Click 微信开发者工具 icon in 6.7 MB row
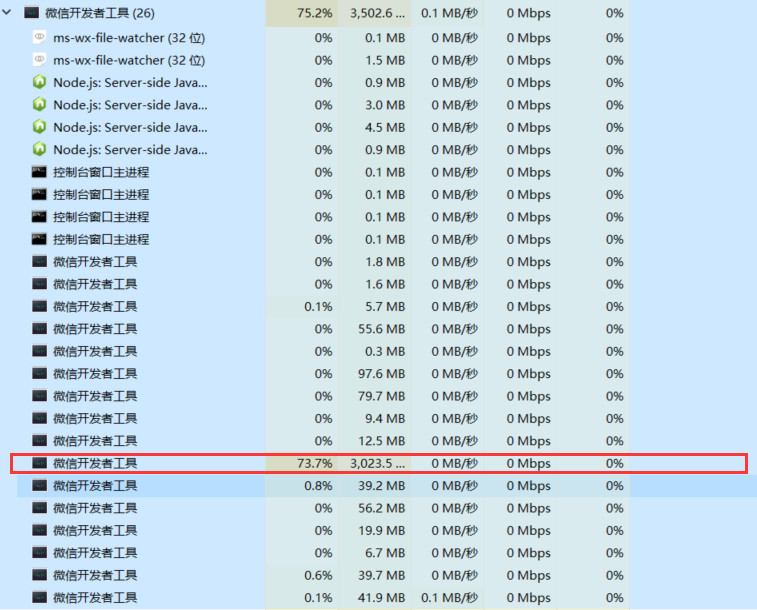This screenshot has height=610, width=757. coord(39,553)
